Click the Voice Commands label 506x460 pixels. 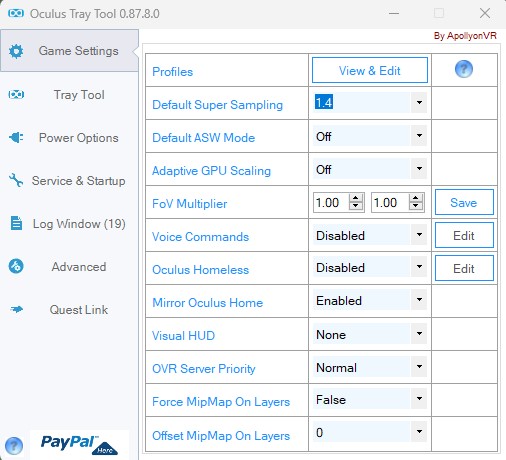point(200,237)
